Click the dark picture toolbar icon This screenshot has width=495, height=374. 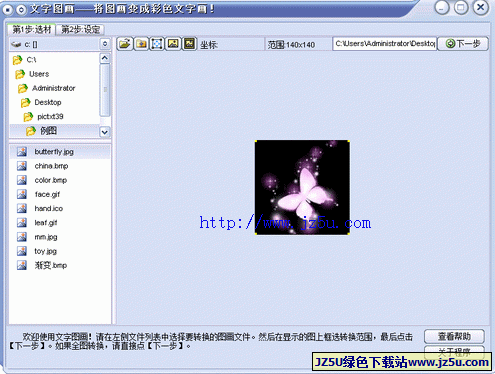coord(189,44)
